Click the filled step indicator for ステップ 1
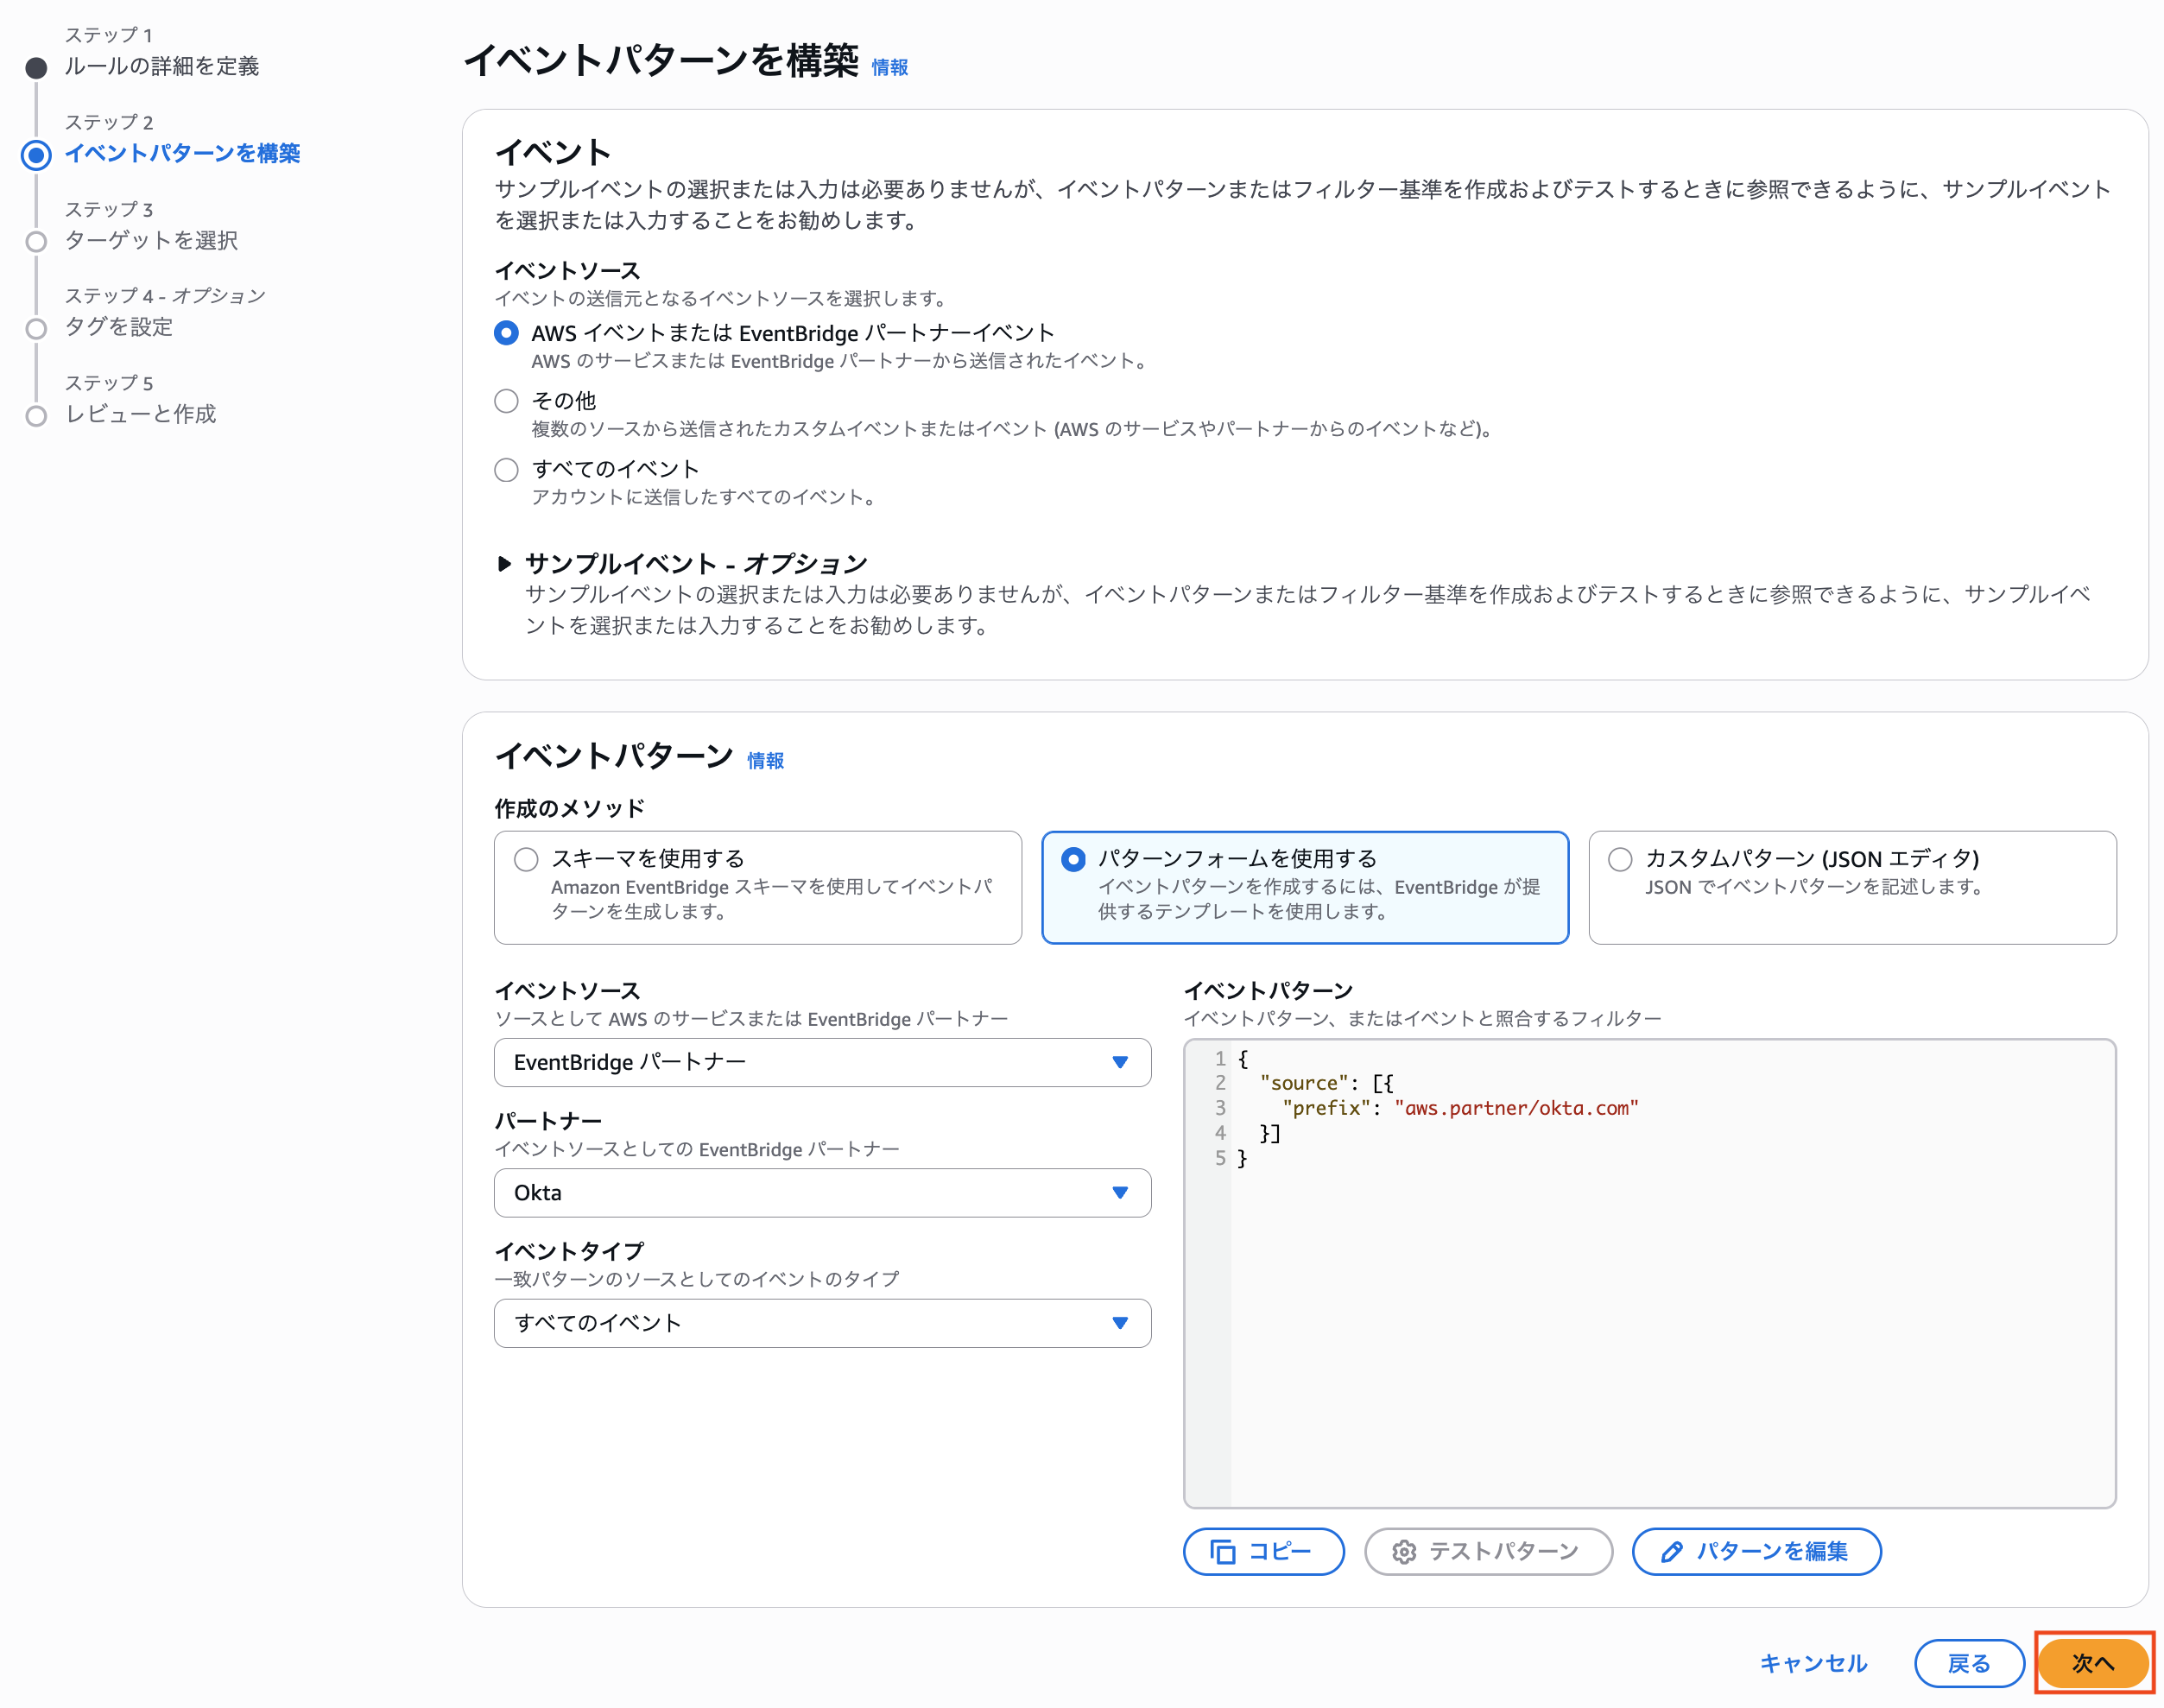The image size is (2164, 1708). [x=37, y=67]
